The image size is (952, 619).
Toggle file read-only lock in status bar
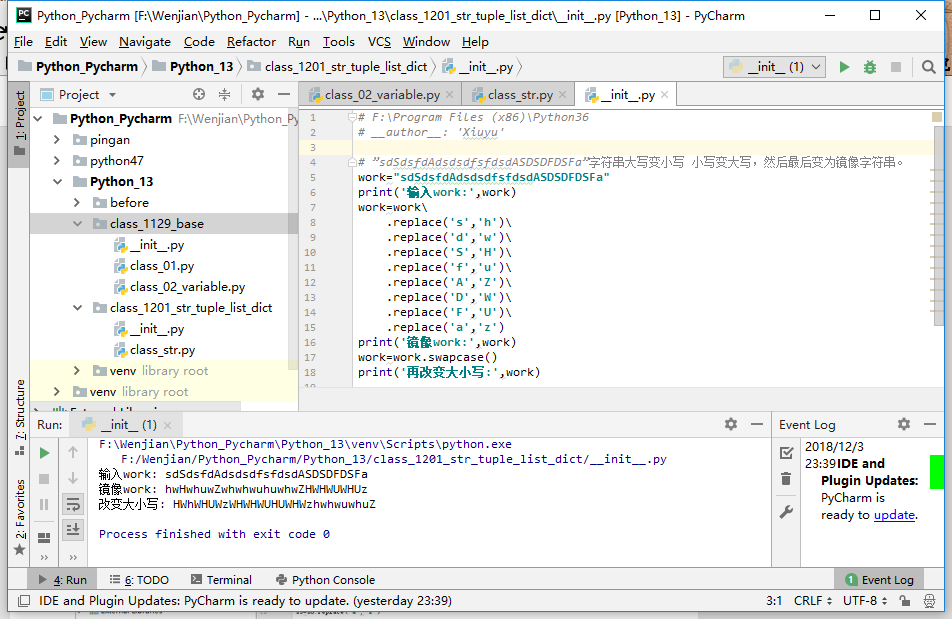click(905, 601)
